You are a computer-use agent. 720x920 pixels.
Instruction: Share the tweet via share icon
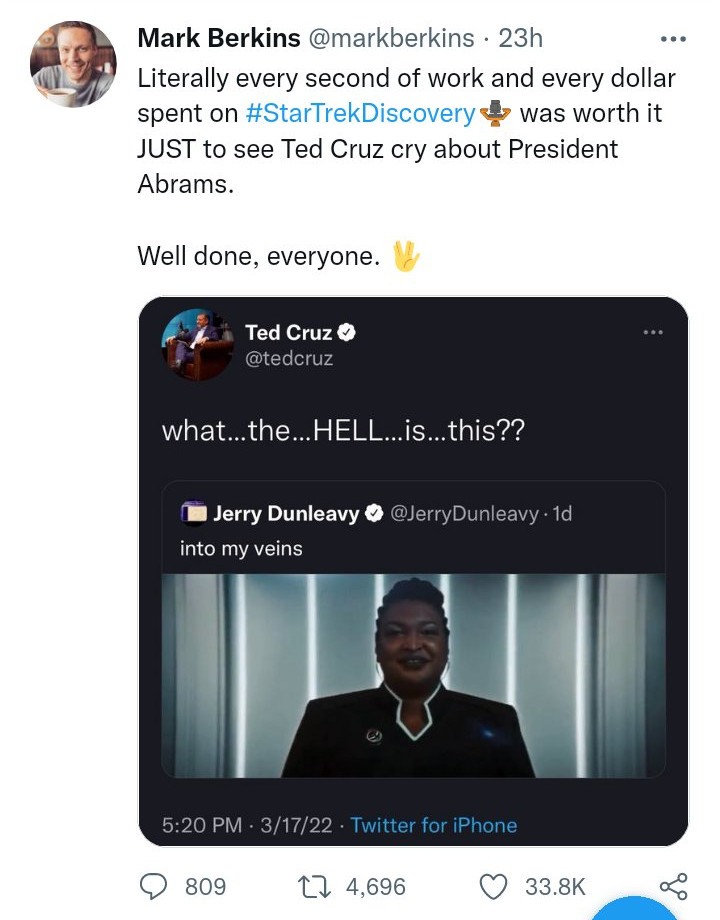coord(674,886)
